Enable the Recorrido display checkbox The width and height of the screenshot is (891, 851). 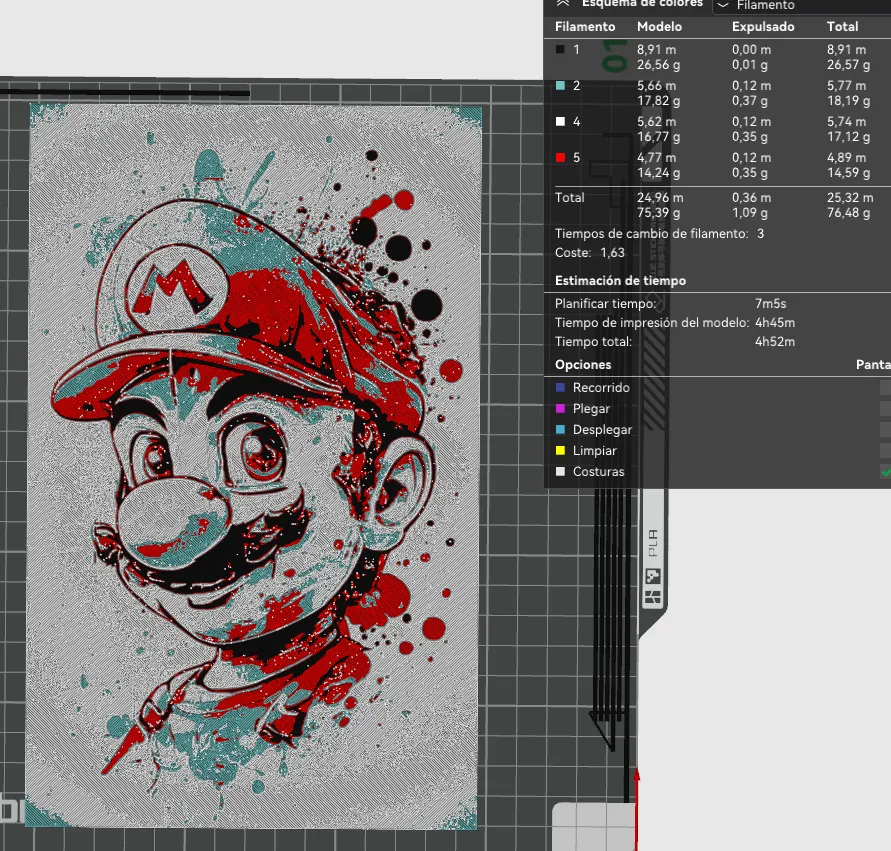pyautogui.click(x=885, y=387)
